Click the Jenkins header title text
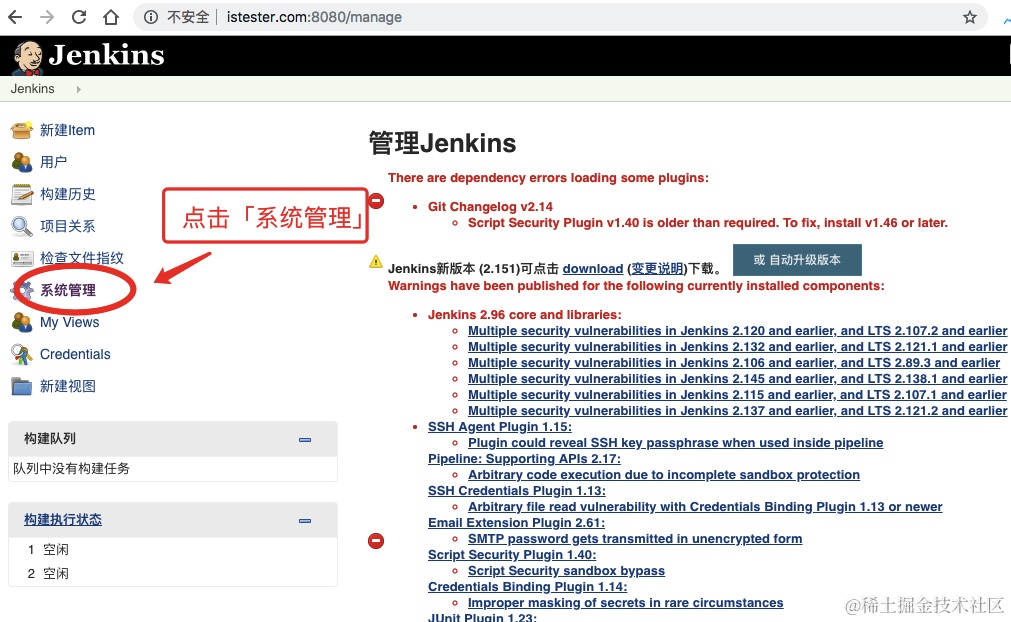 106,55
